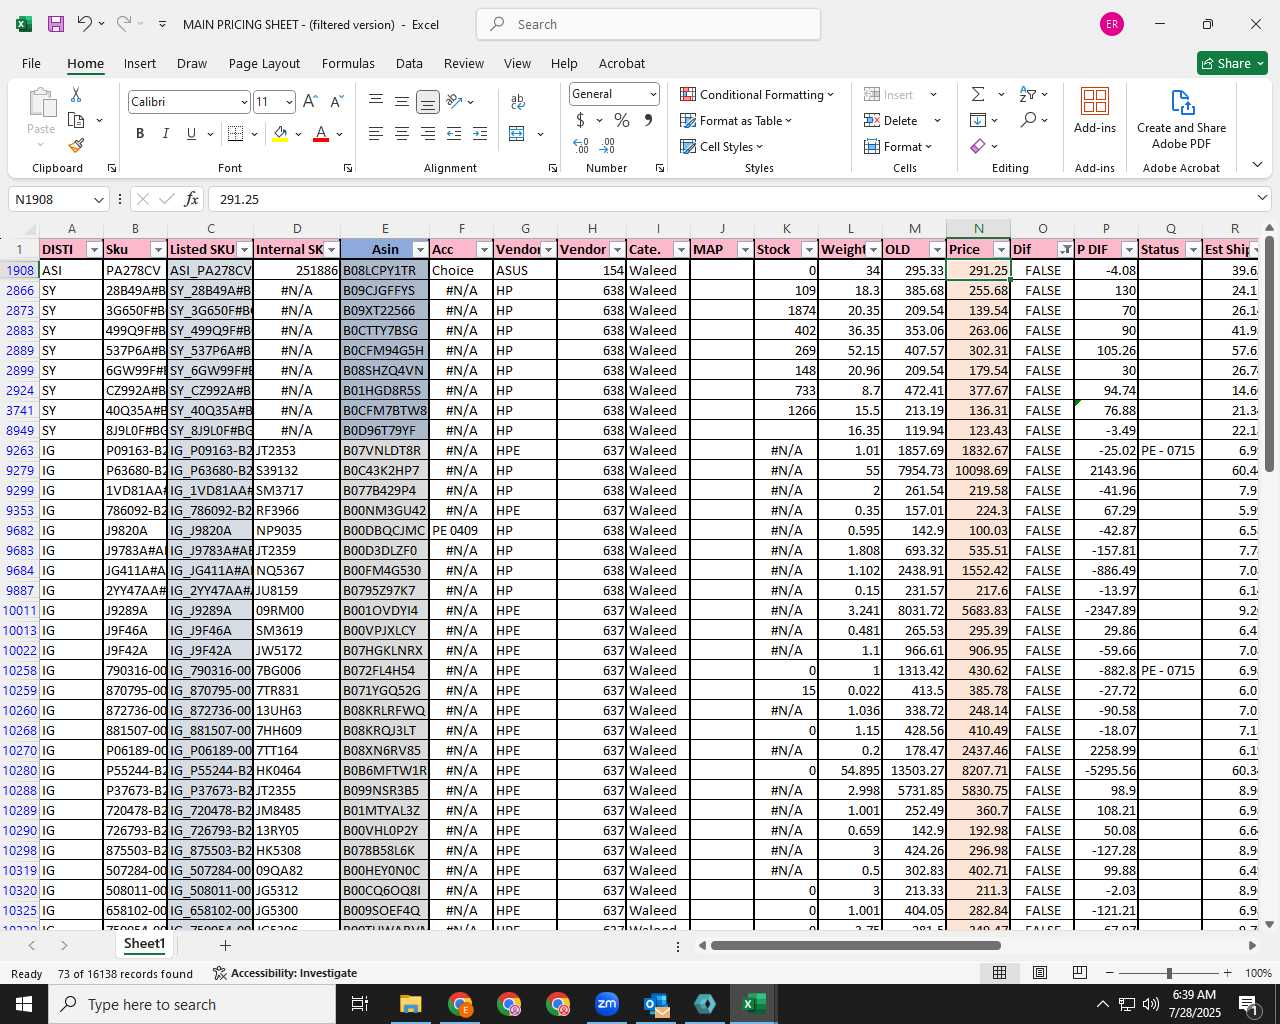
Task: Activate the Format Painter brush
Action: point(76,146)
